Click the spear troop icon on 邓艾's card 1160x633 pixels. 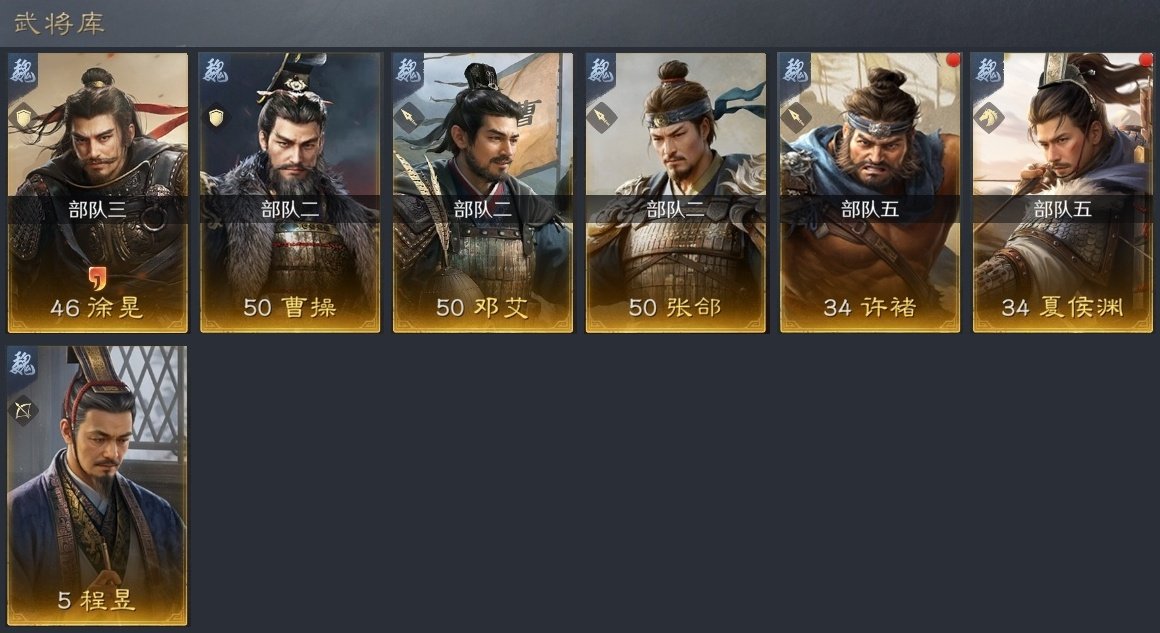(x=409, y=118)
